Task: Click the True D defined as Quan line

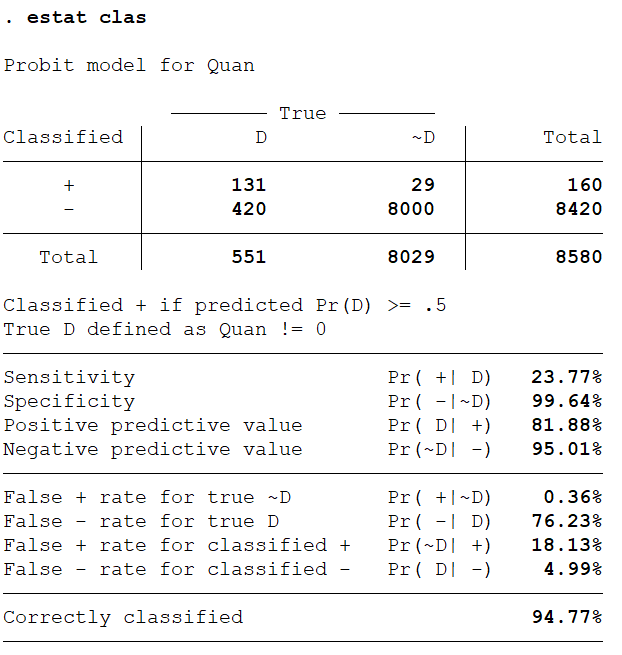Action: [x=165, y=330]
